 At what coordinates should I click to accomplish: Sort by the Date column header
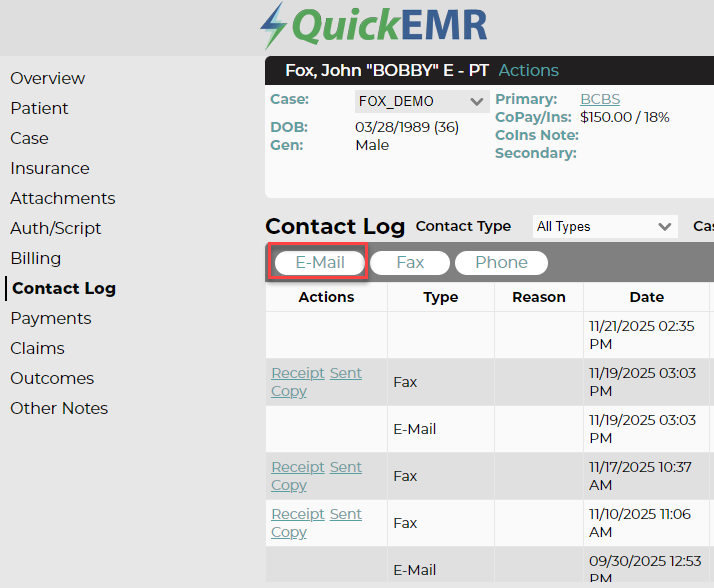646,297
